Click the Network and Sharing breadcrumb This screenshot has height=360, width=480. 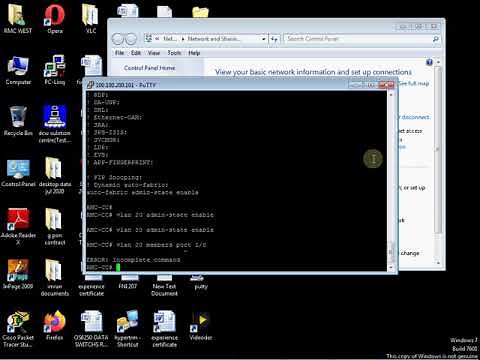coord(213,39)
